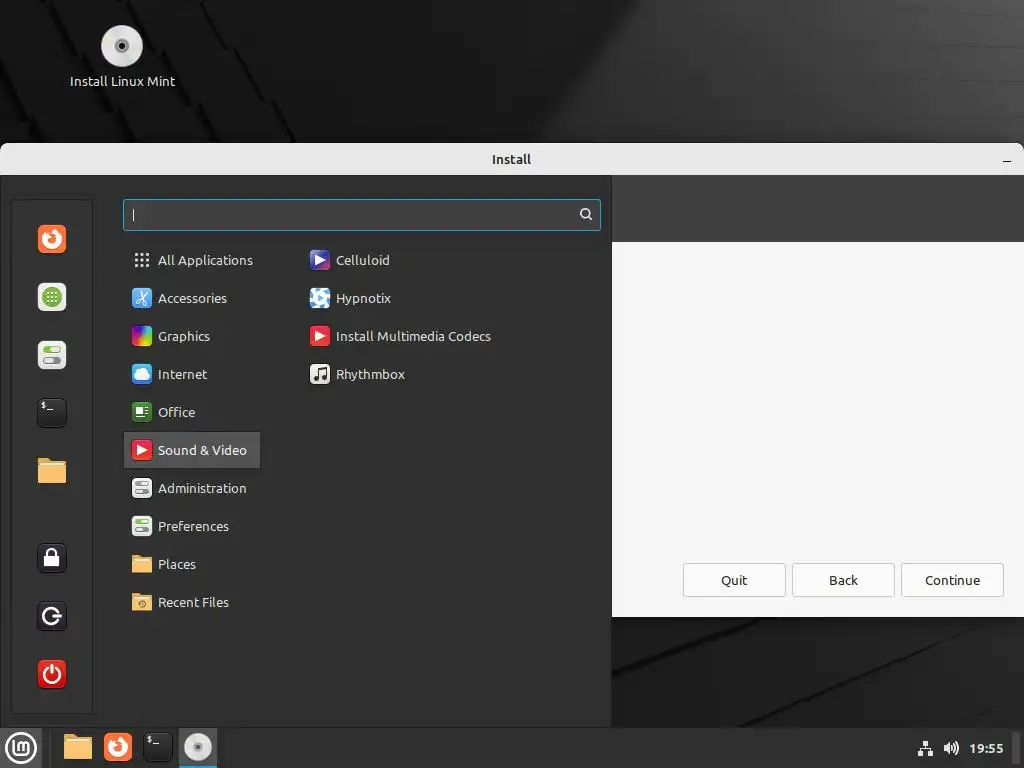Switch to installer disc icon in taskbar
Image resolution: width=1024 pixels, height=768 pixels.
pyautogui.click(x=198, y=747)
